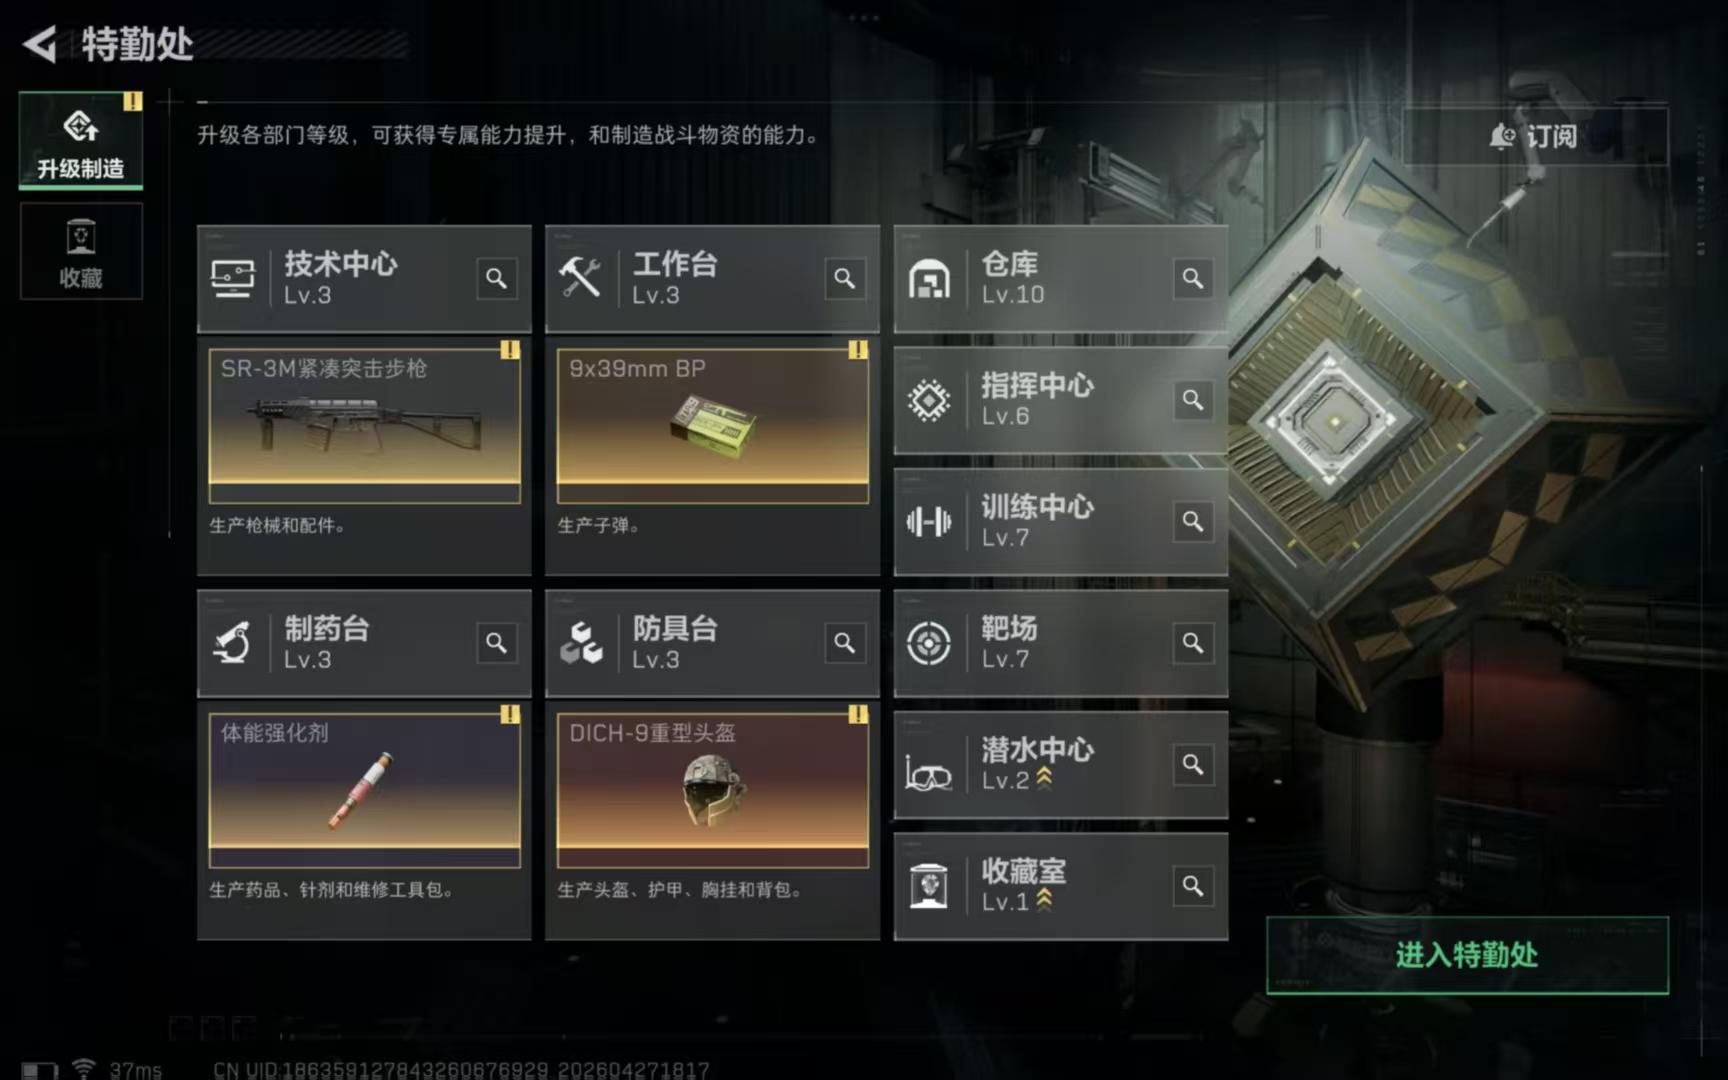Open magnifier details for 技术中心
The image size is (1728, 1080).
coord(496,278)
